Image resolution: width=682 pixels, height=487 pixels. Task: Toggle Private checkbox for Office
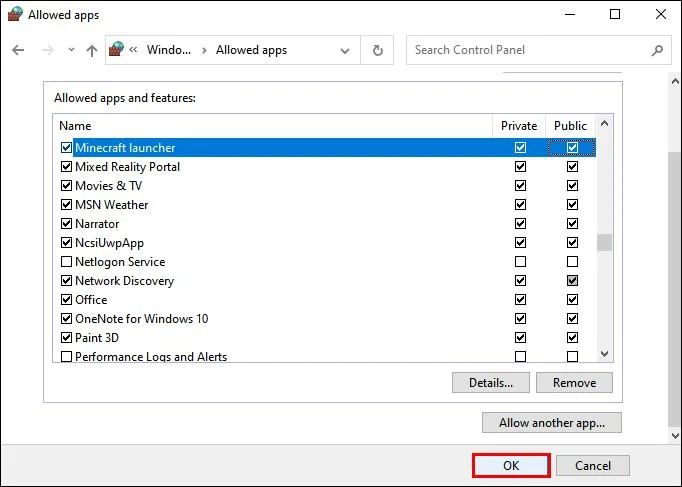point(520,300)
